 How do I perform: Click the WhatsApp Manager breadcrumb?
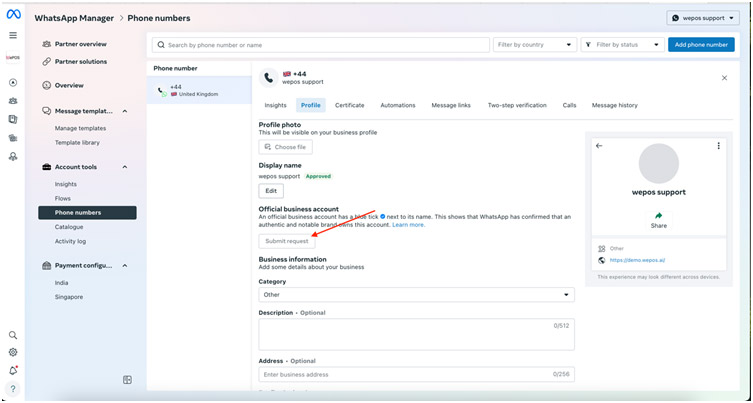[x=74, y=18]
